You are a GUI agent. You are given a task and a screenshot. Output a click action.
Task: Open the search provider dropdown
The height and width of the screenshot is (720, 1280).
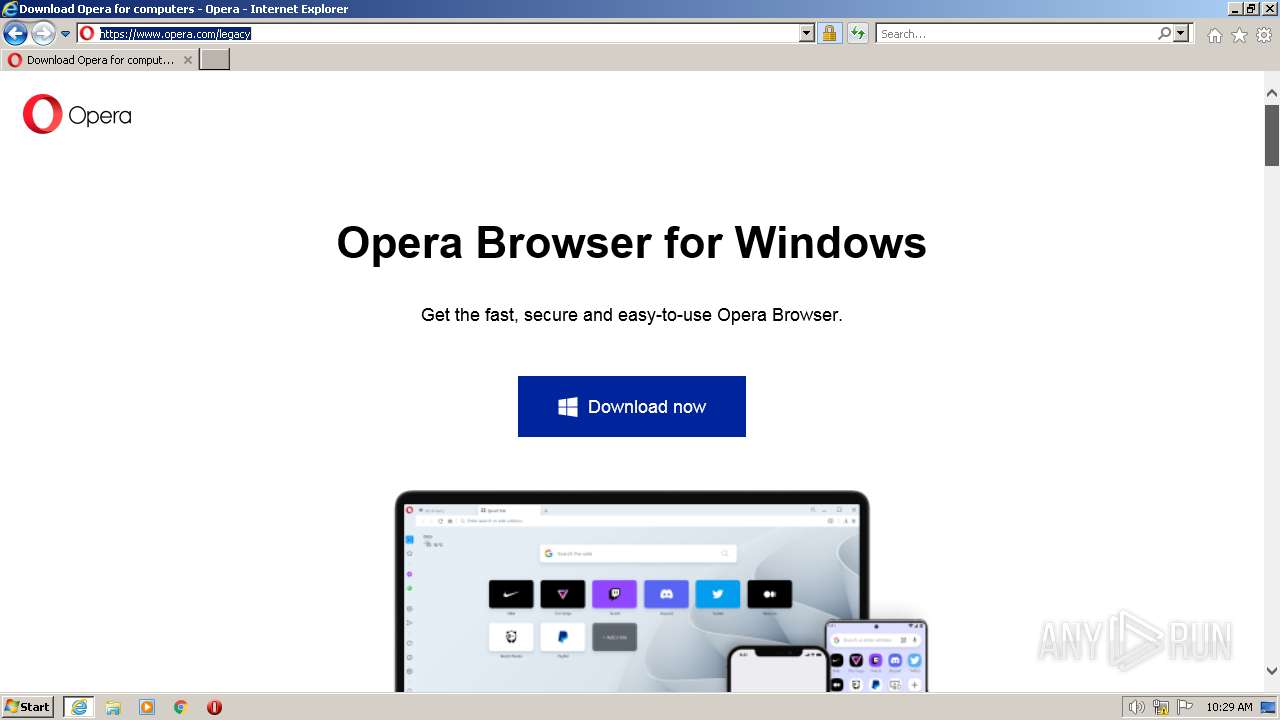click(x=1181, y=33)
